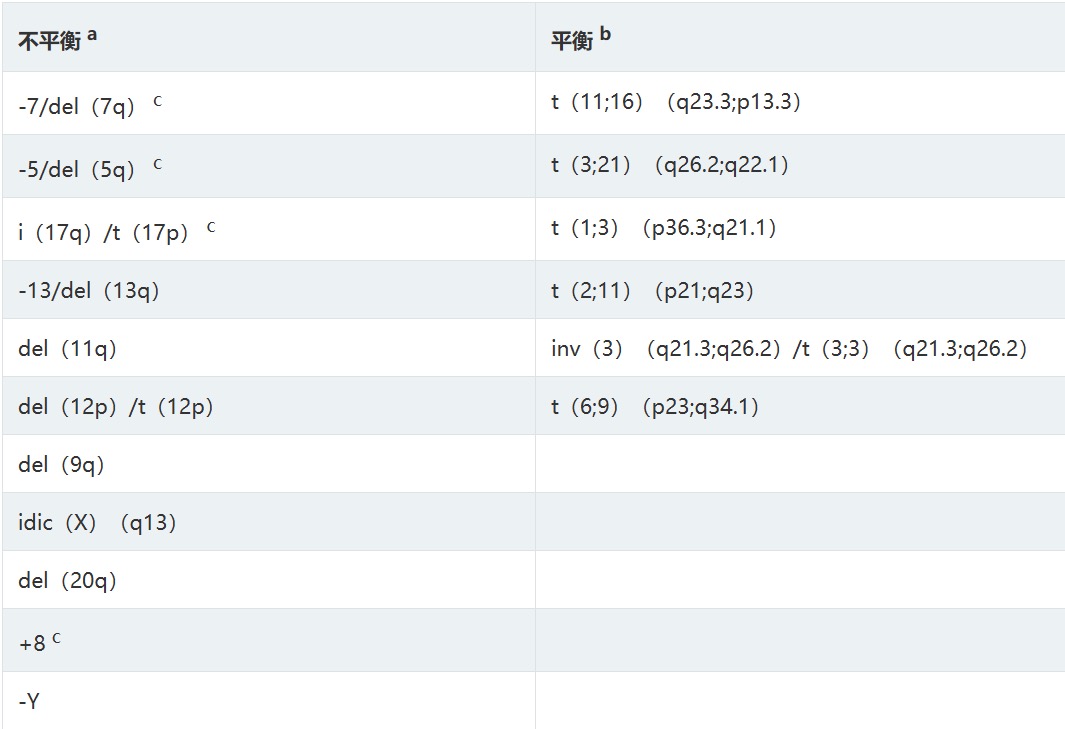Click the t(6;9)(p23;q34.1) entry
1065x729 pixels.
(655, 407)
